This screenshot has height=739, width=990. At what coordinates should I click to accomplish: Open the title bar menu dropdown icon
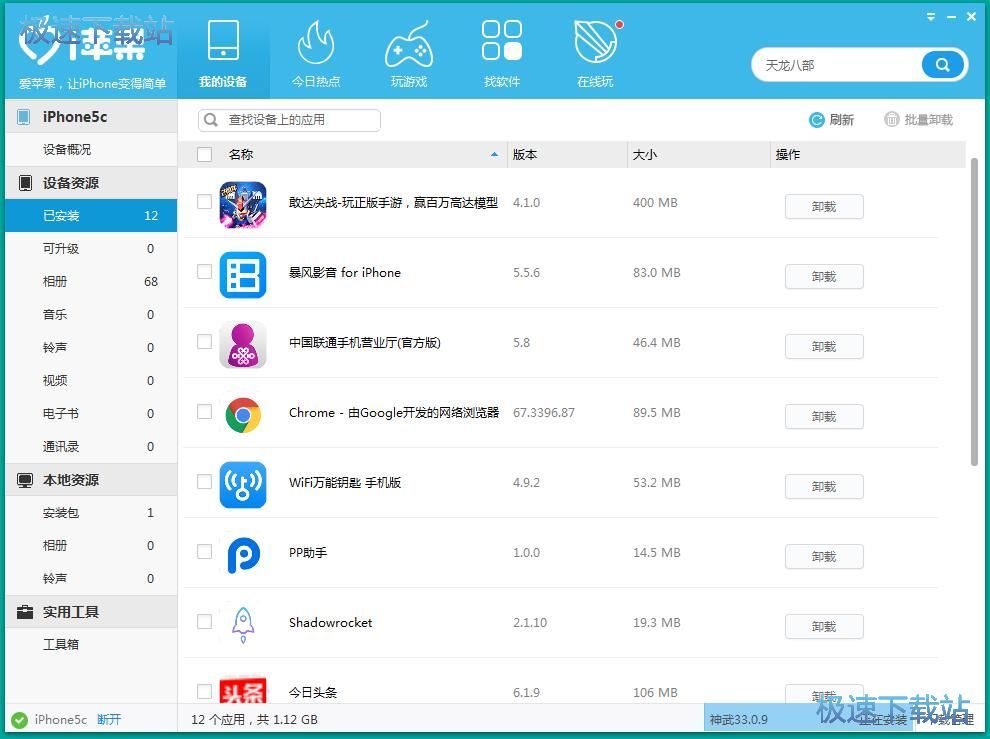tap(931, 17)
